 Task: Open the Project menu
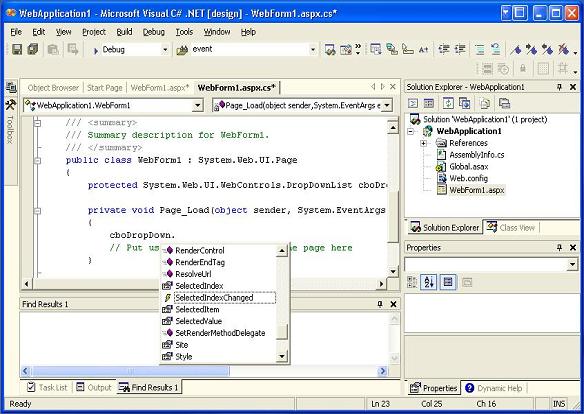click(x=94, y=32)
